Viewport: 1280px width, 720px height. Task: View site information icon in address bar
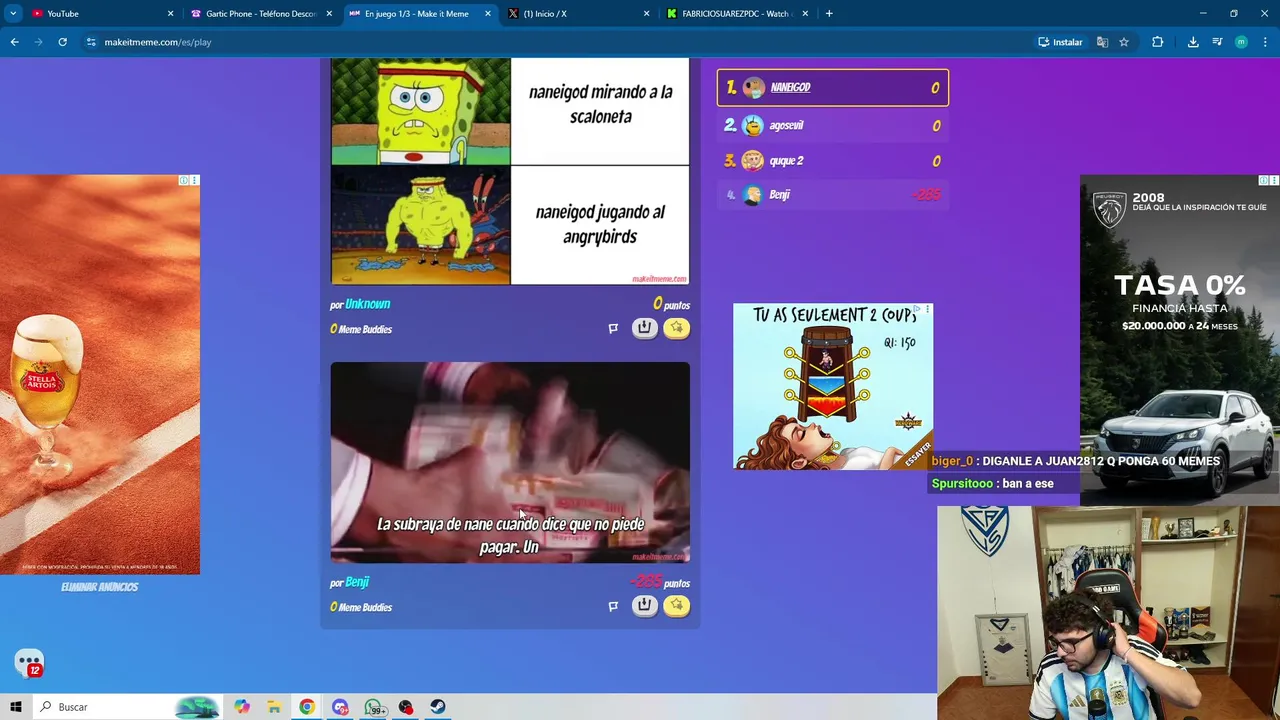[91, 42]
